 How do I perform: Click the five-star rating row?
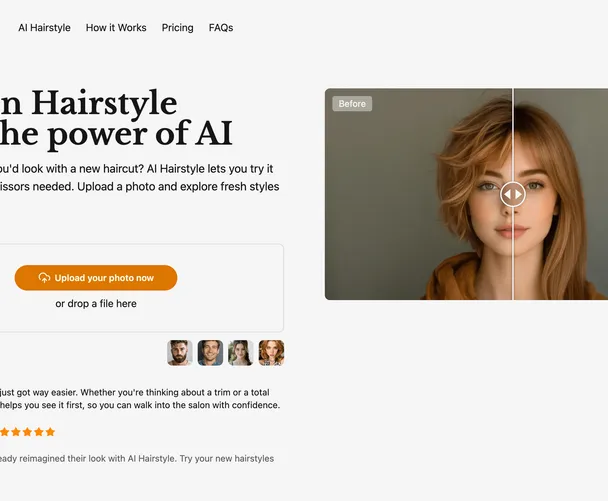27,432
